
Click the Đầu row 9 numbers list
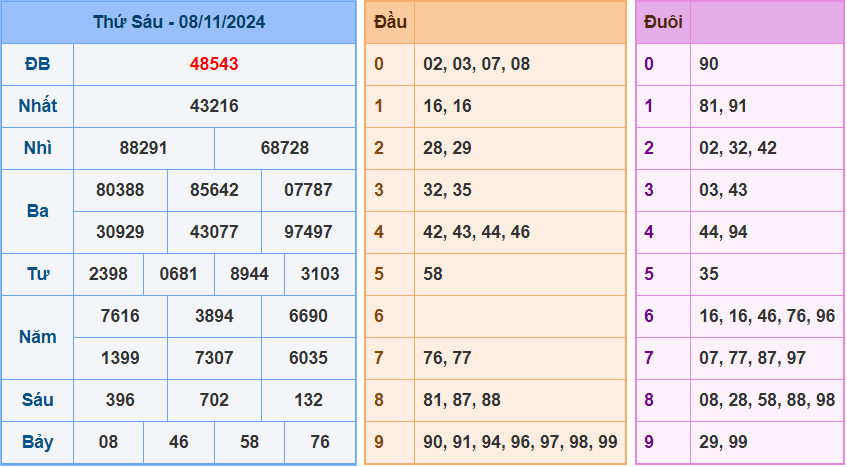coord(519,442)
